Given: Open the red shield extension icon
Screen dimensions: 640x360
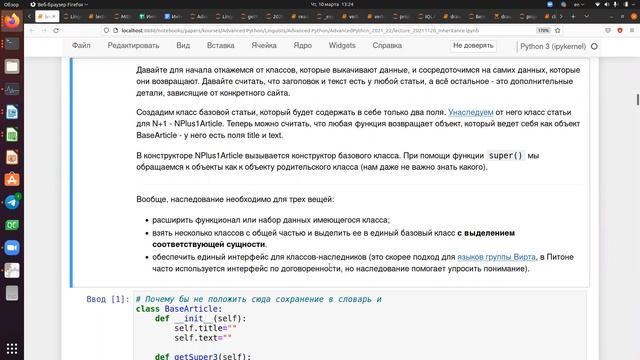Looking at the screenshot, I should (x=620, y=31).
